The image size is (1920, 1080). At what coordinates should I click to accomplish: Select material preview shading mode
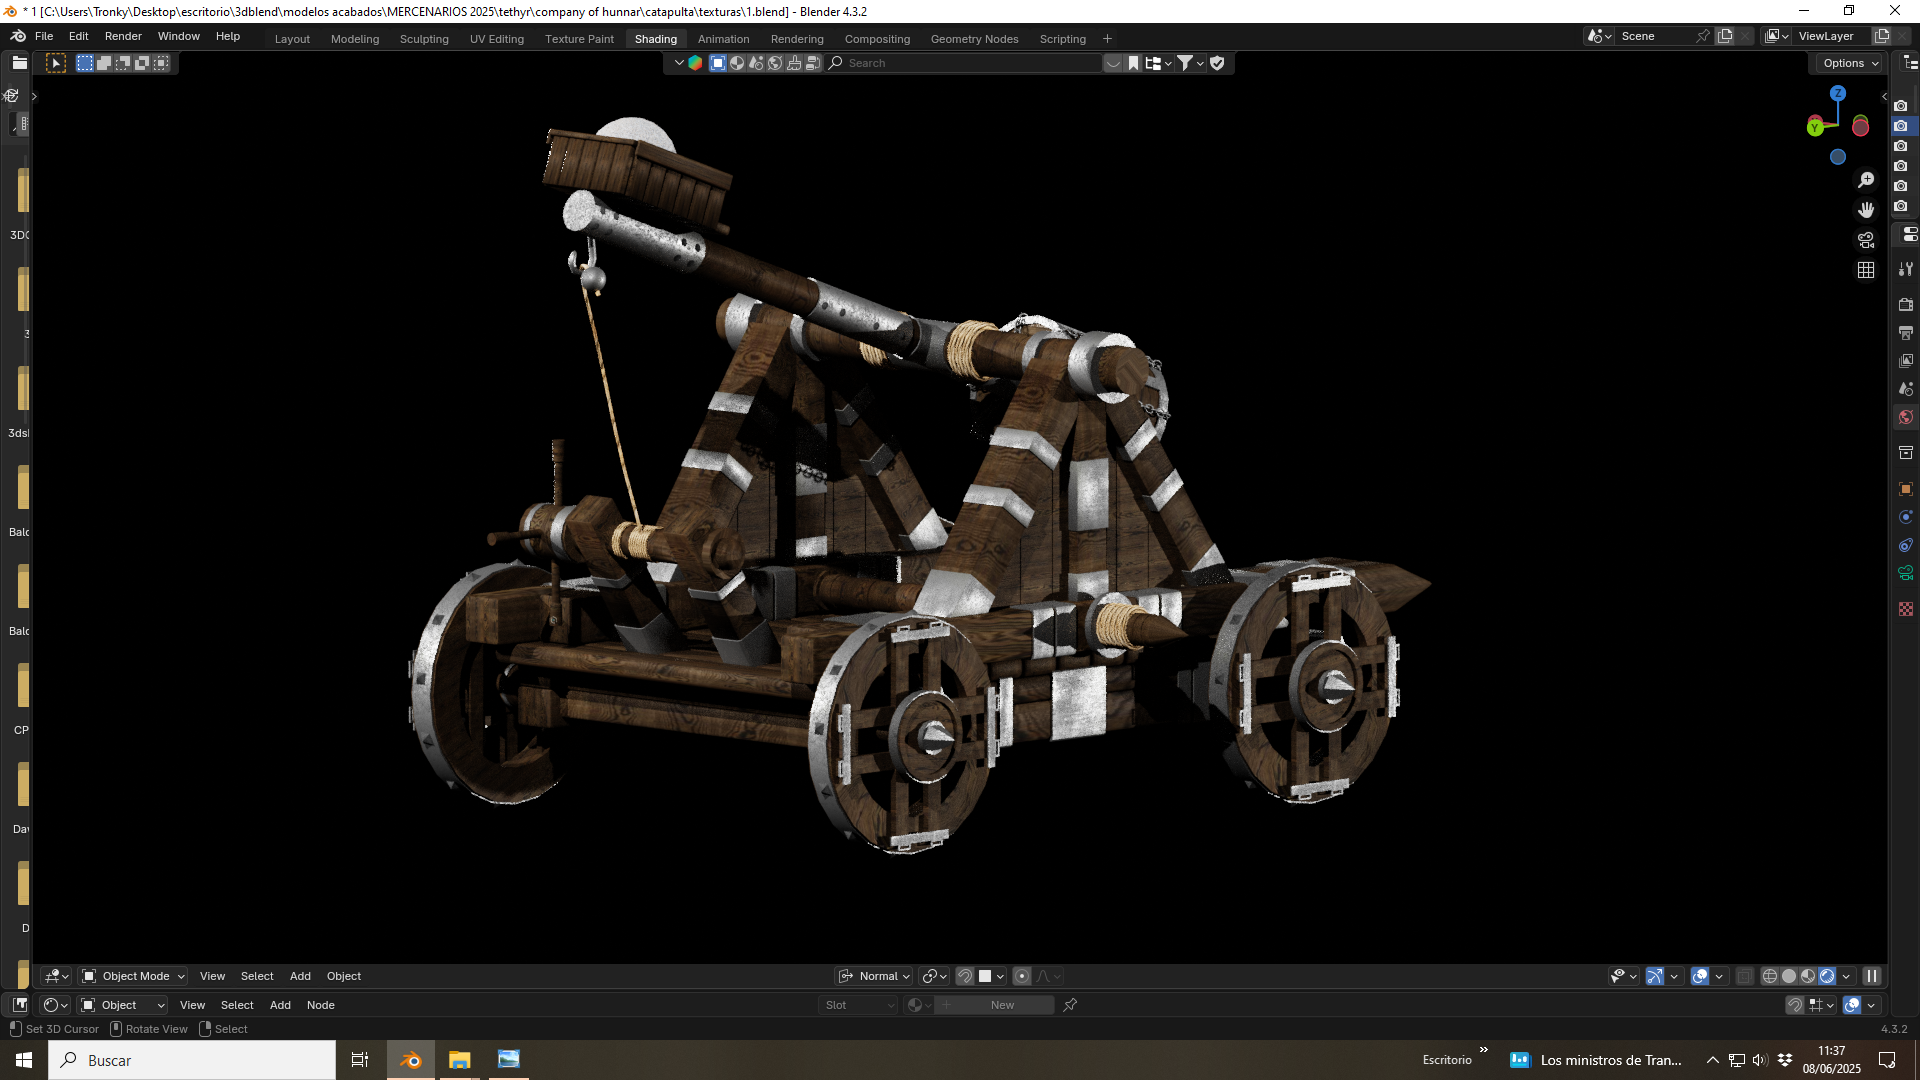1808,976
